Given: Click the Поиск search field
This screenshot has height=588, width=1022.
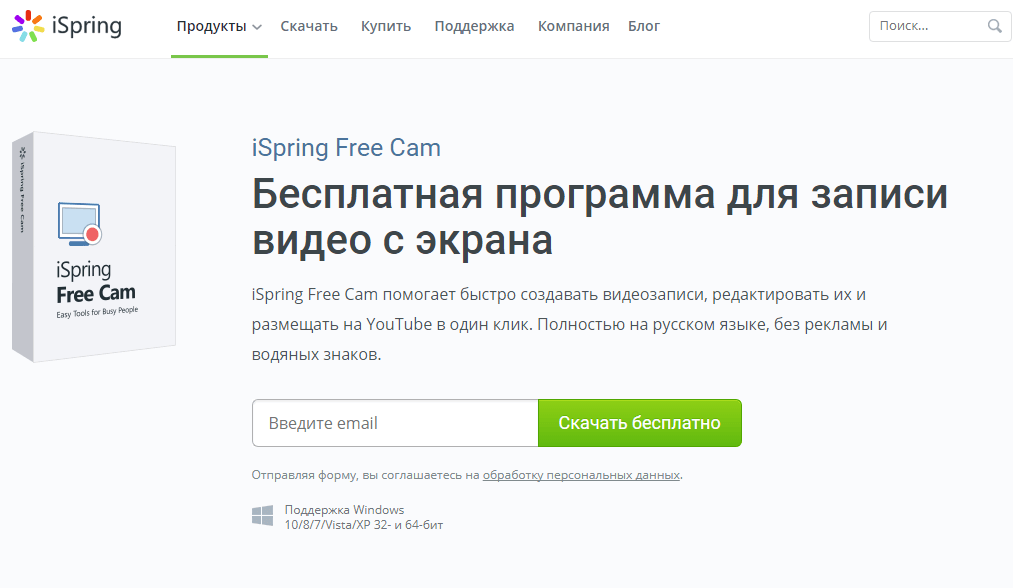Looking at the screenshot, I should pyautogui.click(x=928, y=26).
